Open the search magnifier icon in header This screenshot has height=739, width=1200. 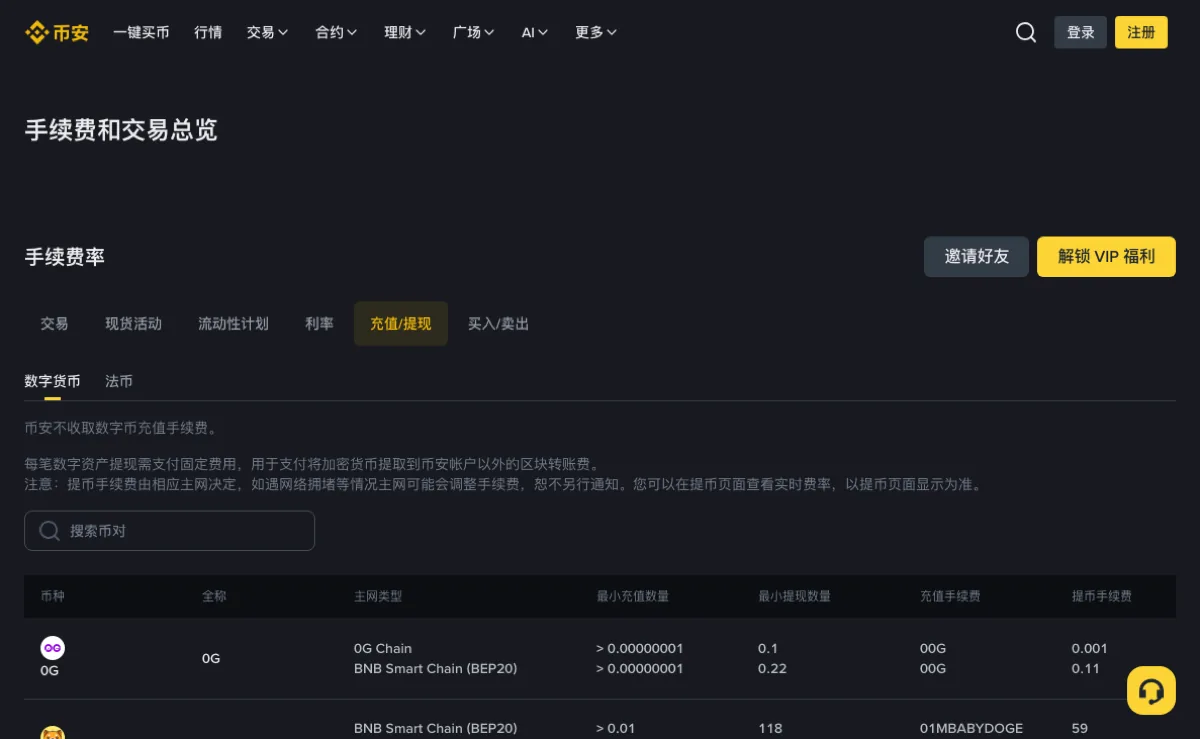tap(1026, 32)
